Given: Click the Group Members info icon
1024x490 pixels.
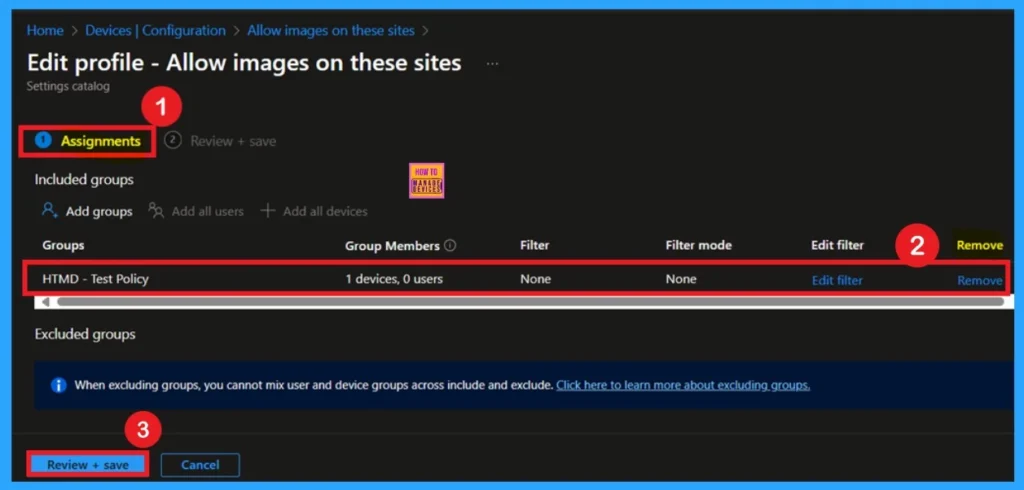Looking at the screenshot, I should 450,246.
